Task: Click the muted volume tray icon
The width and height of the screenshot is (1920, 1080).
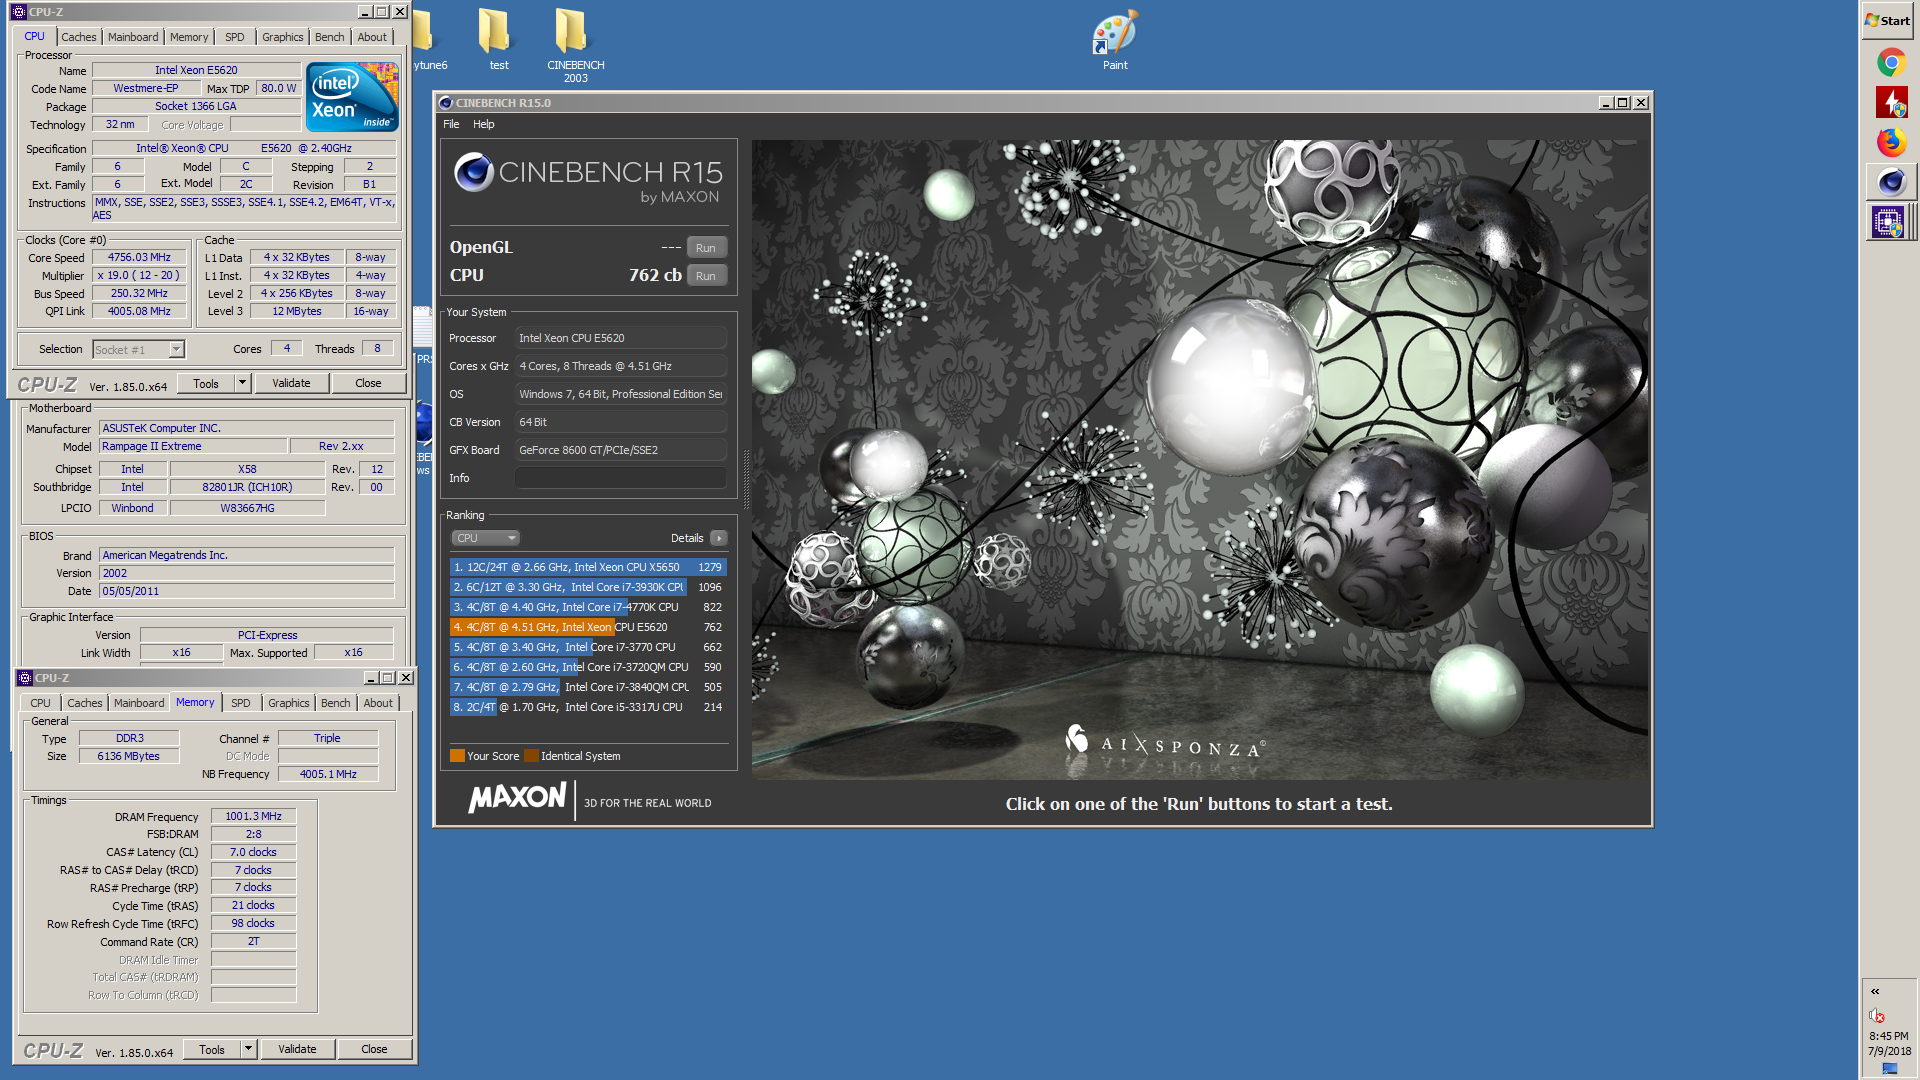Action: 1876,1015
